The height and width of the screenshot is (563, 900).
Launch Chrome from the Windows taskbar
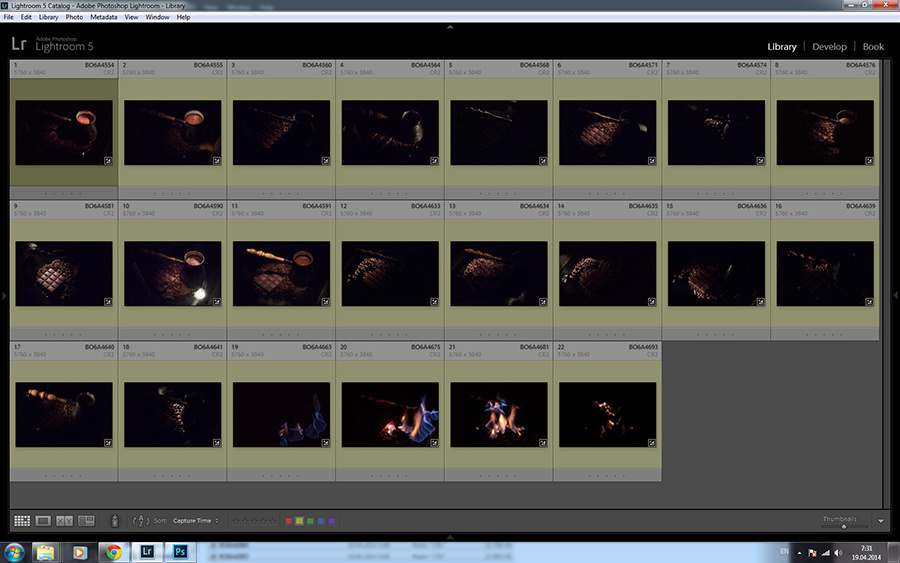click(113, 552)
